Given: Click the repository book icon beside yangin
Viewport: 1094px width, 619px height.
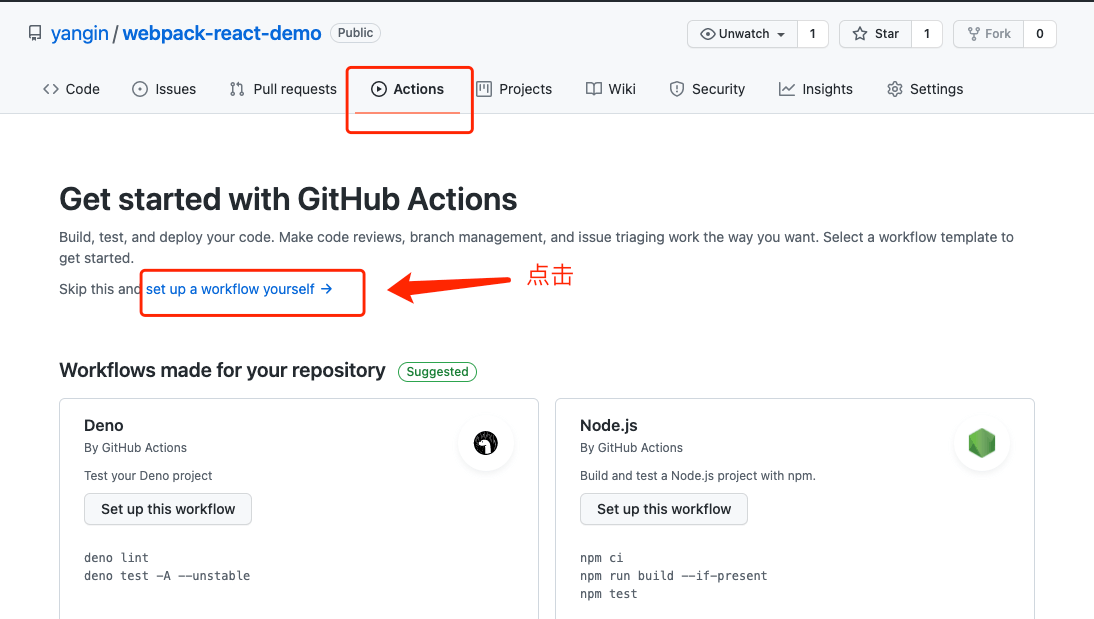Looking at the screenshot, I should (35, 33).
